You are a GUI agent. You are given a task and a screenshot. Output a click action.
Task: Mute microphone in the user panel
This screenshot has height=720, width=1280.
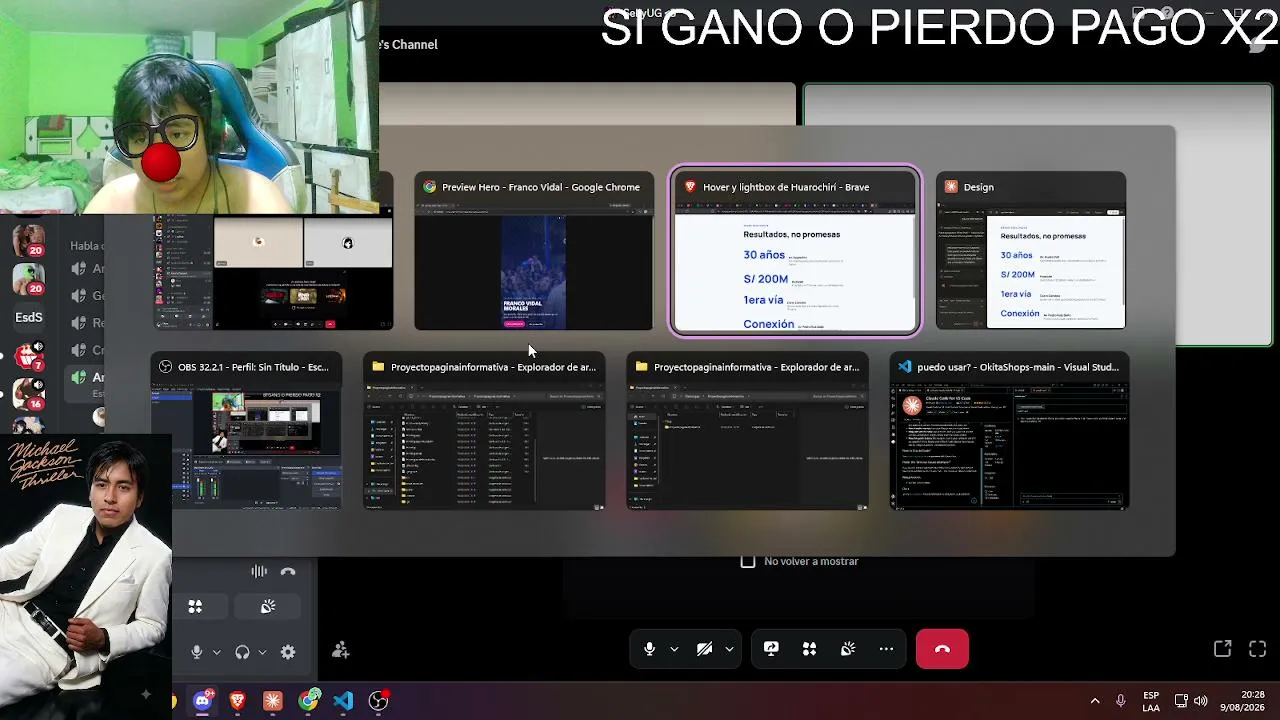(x=196, y=652)
